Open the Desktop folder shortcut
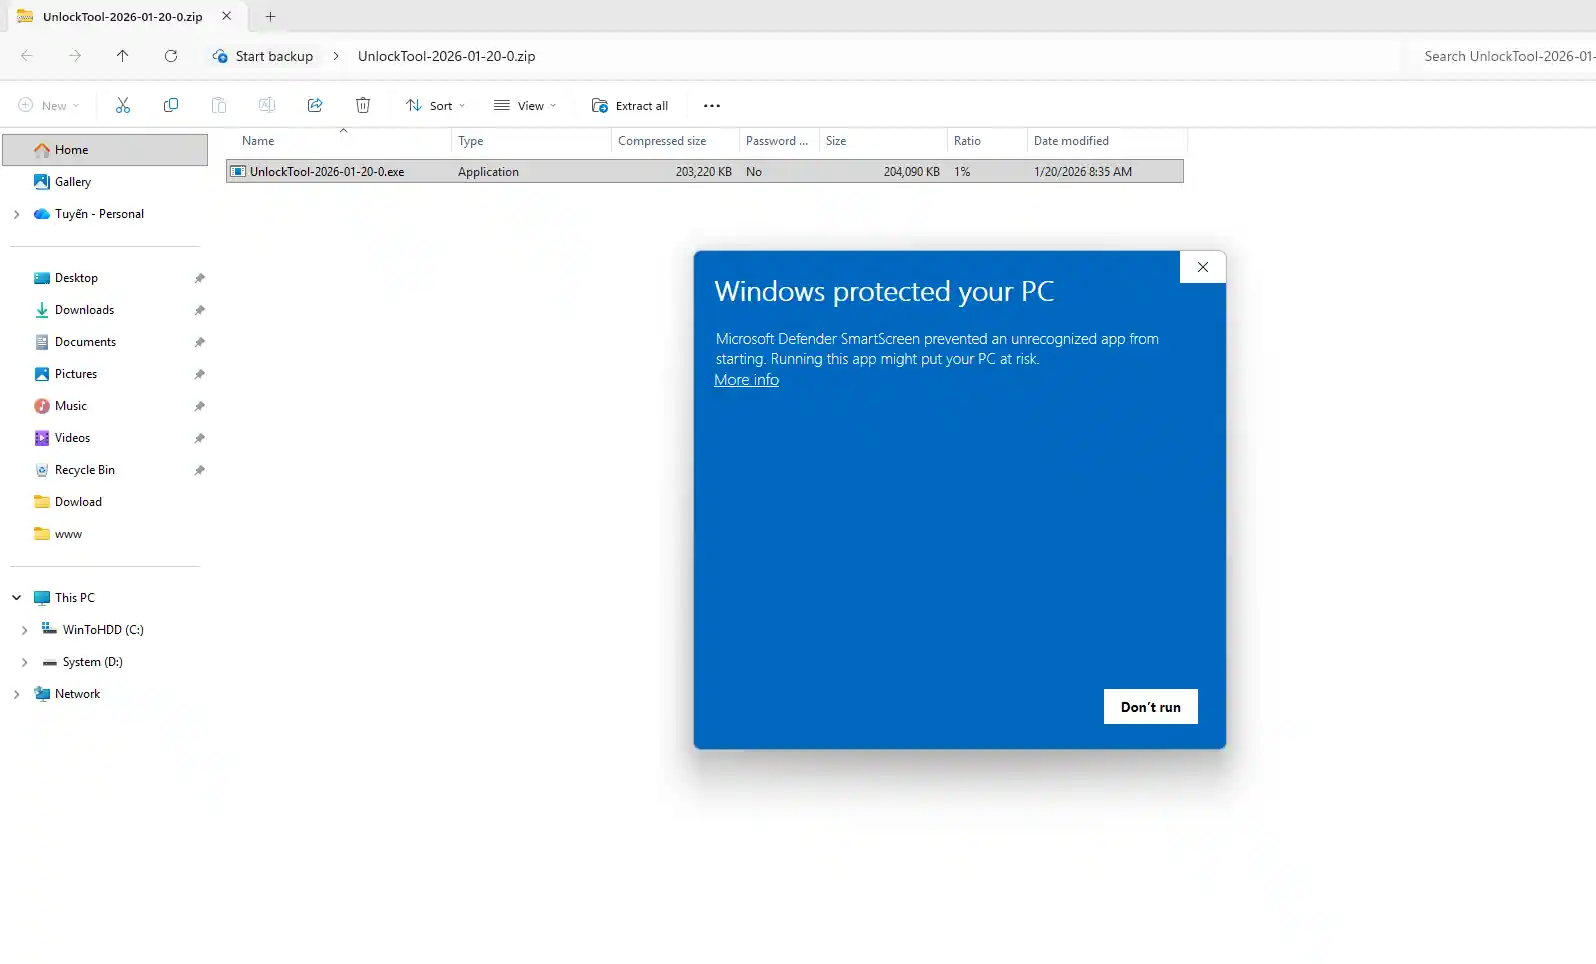The image size is (1596, 964). tap(76, 278)
